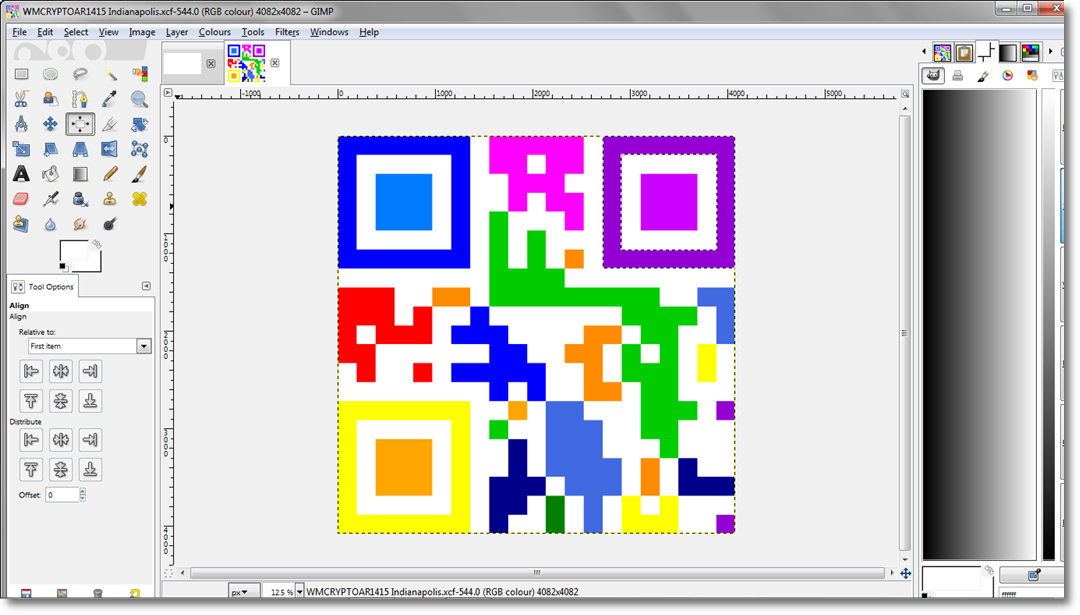Select the Paths tool
1080x615 pixels.
point(80,99)
